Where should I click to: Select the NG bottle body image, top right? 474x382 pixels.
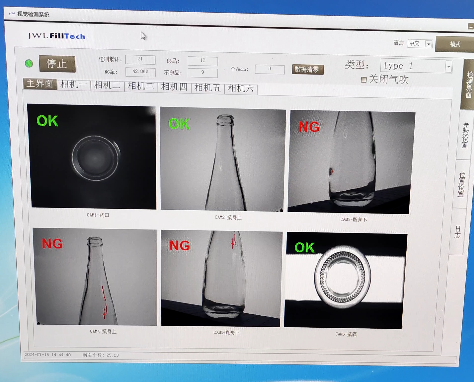pos(351,163)
